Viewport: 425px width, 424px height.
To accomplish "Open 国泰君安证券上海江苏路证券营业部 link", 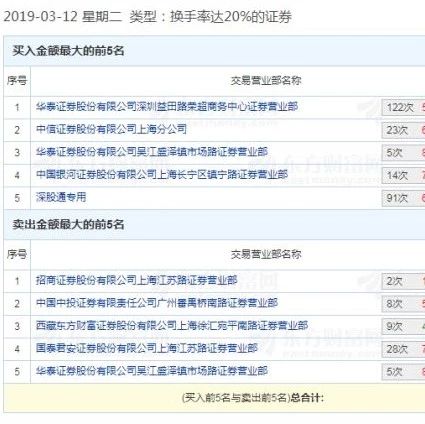I will coord(147,349).
